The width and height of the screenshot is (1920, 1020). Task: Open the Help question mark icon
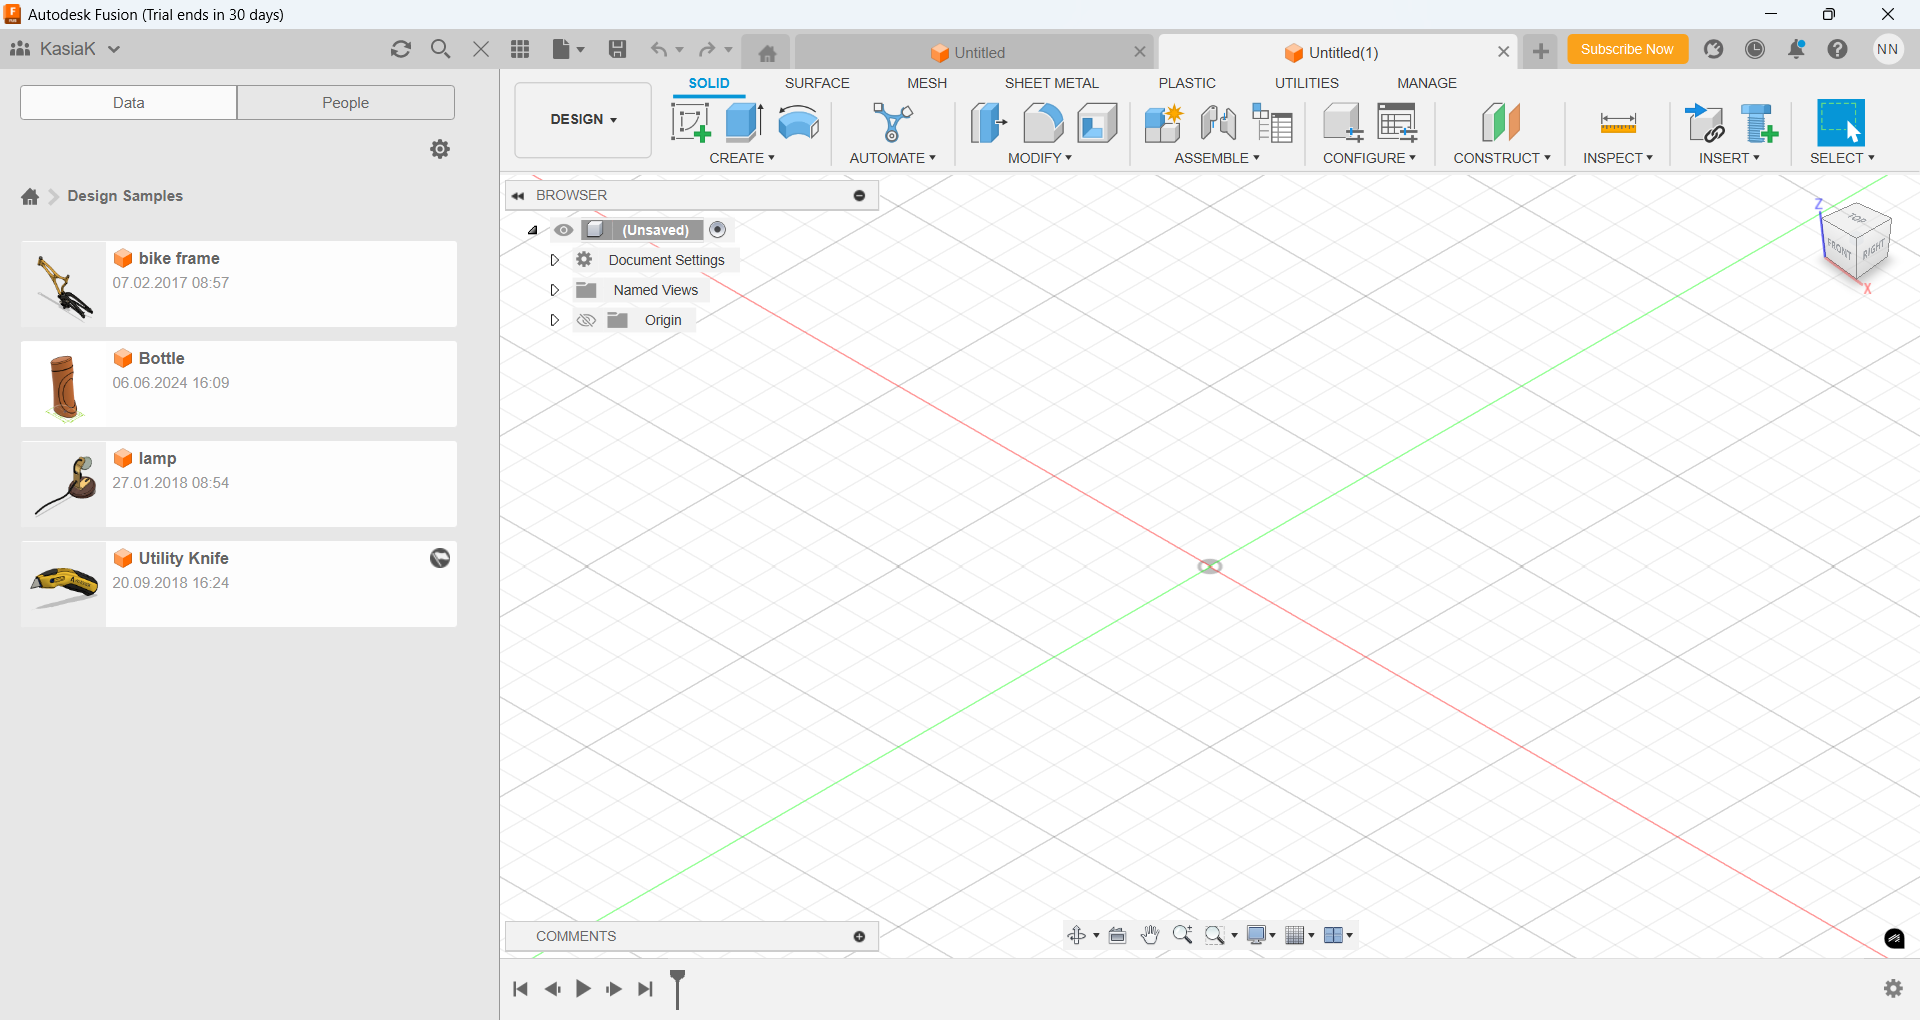[x=1838, y=49]
